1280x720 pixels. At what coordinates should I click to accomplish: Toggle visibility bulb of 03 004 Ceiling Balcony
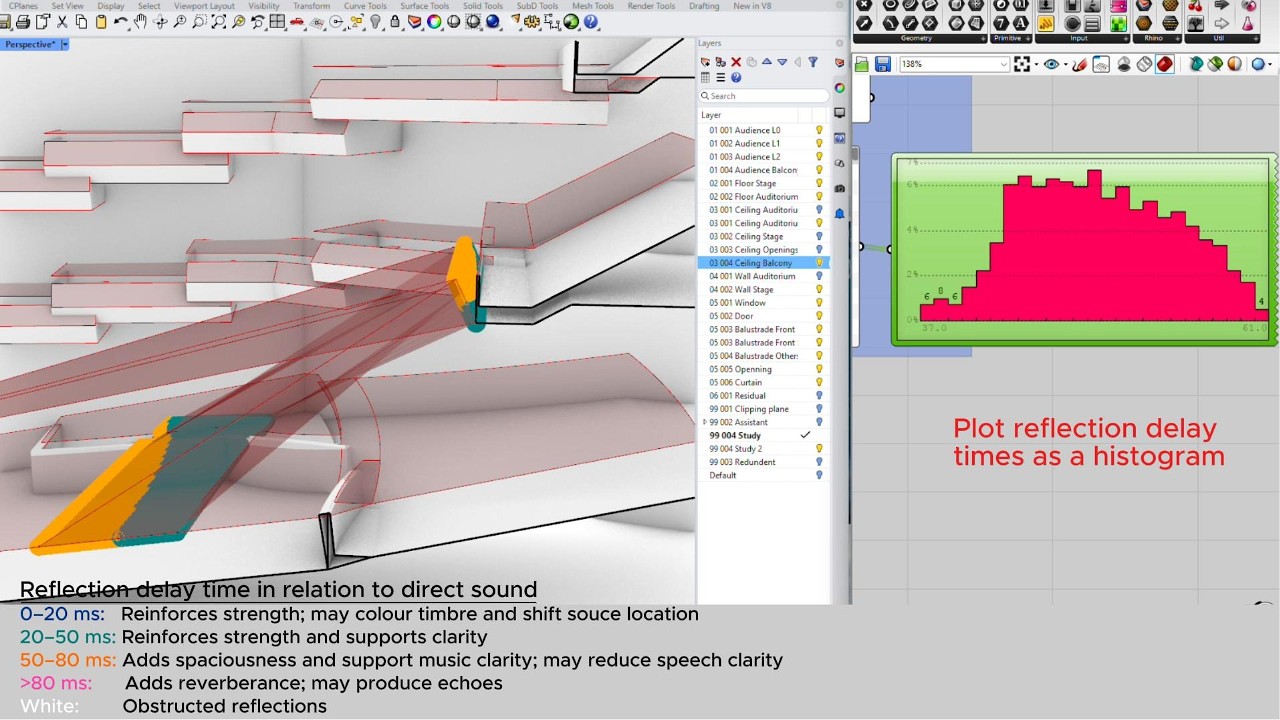coord(819,263)
